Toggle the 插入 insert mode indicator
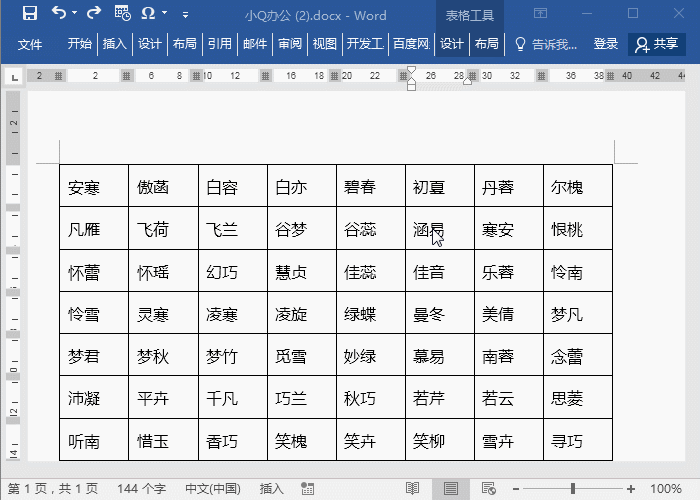 [x=271, y=489]
